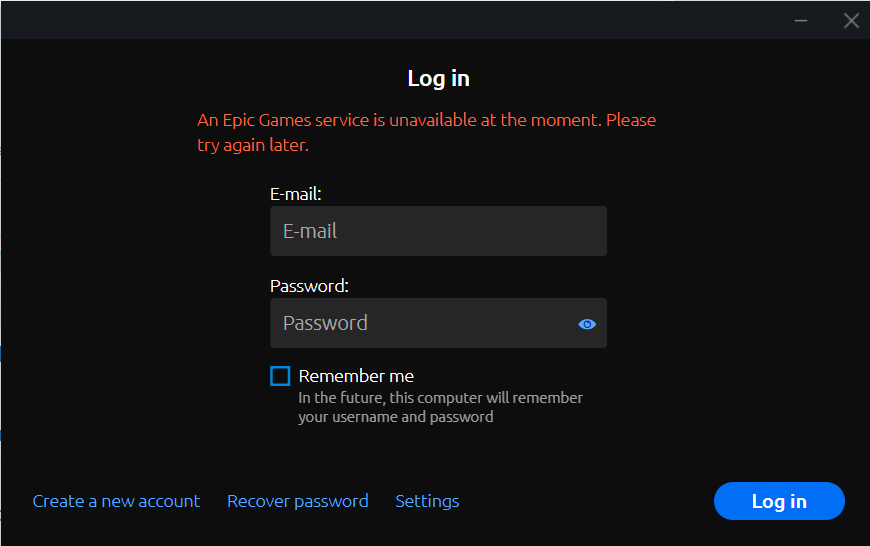
Task: Enable the Remember me checkbox
Action: pyautogui.click(x=280, y=376)
